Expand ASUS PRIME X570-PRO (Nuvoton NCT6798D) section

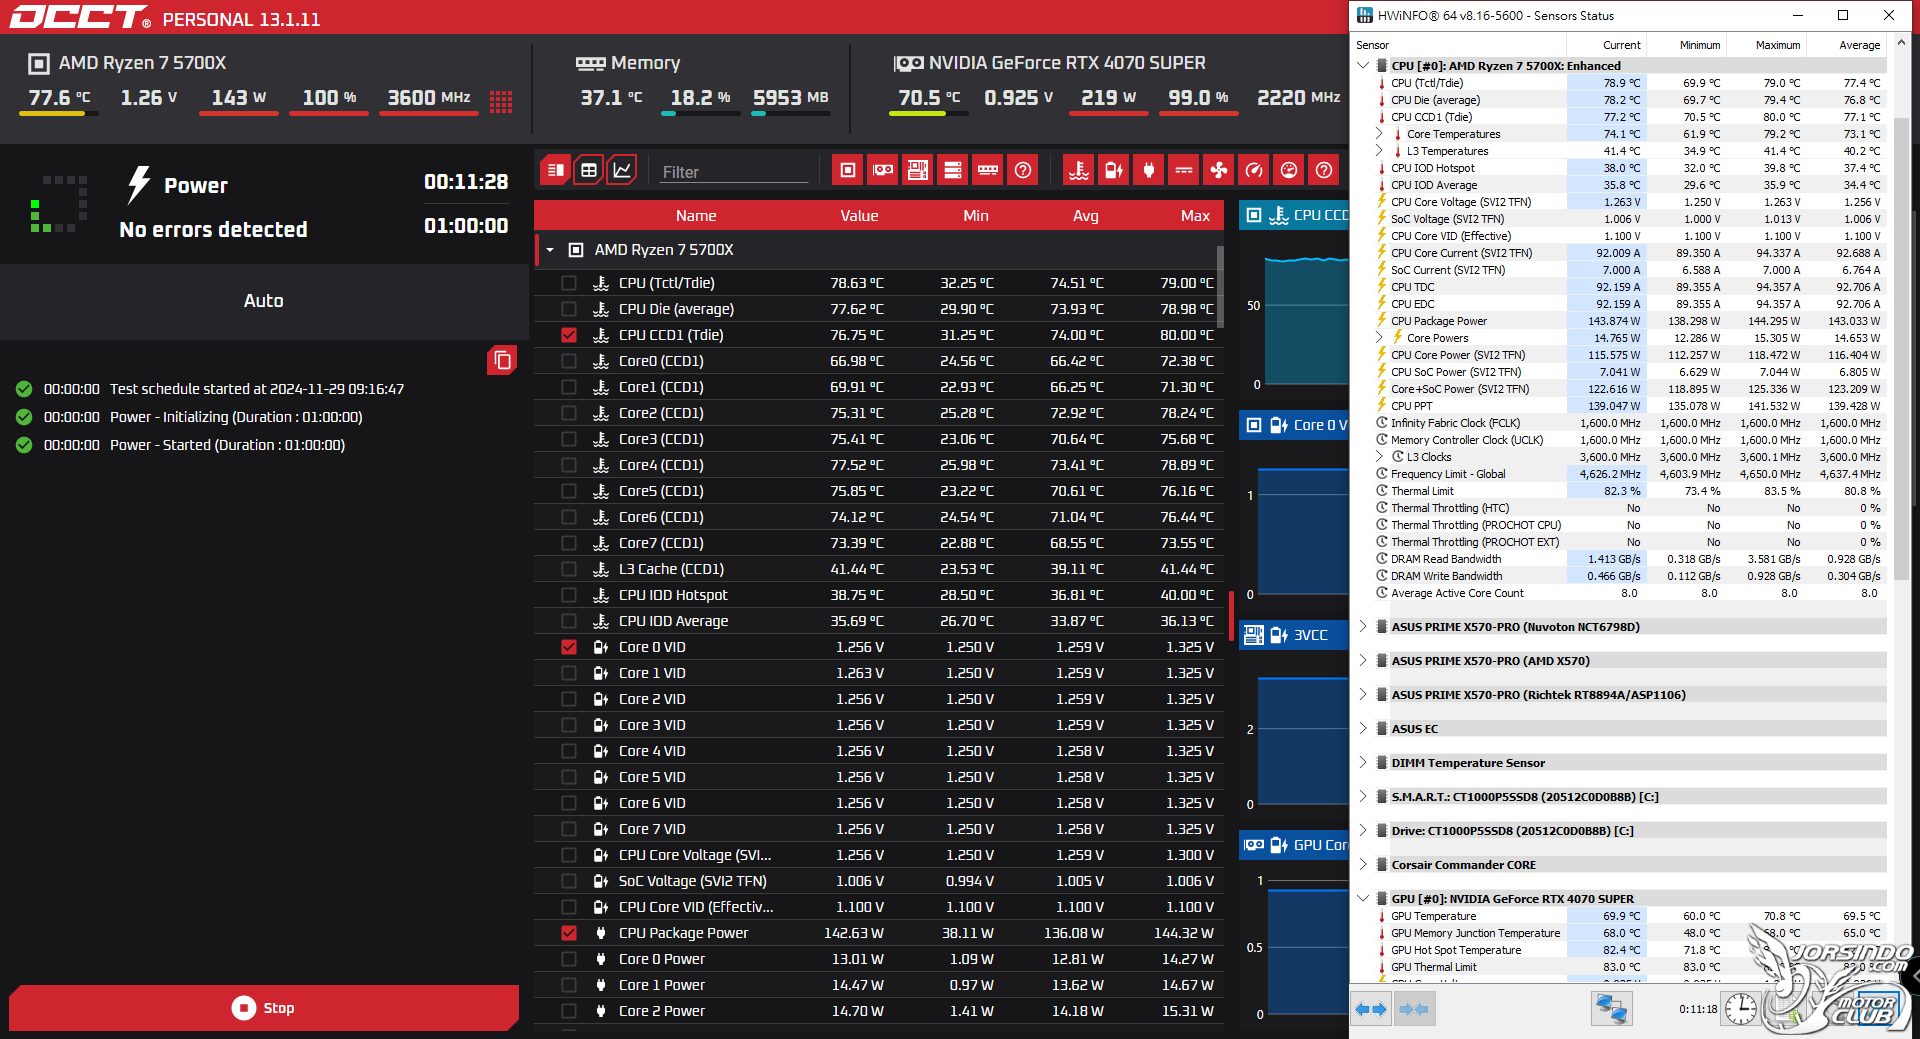1363,627
